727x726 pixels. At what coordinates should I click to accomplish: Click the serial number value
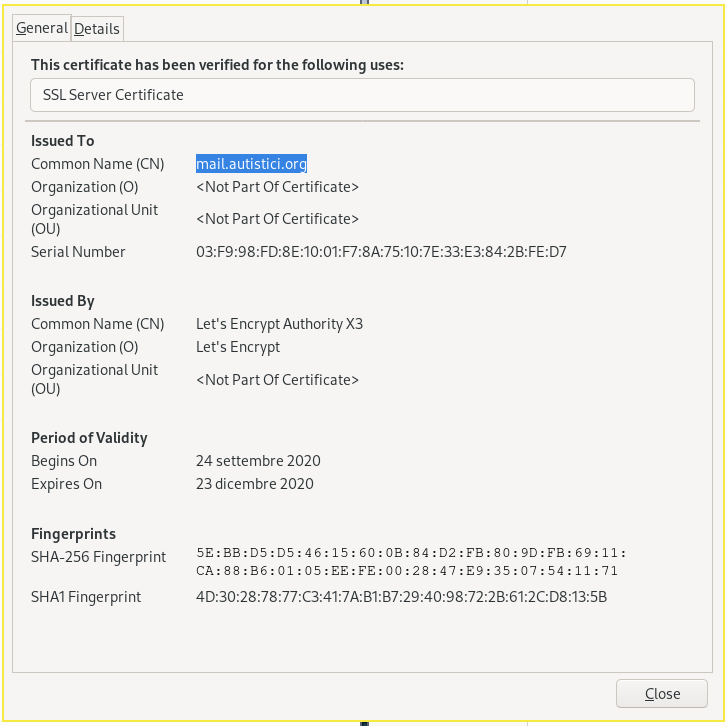coord(381,252)
